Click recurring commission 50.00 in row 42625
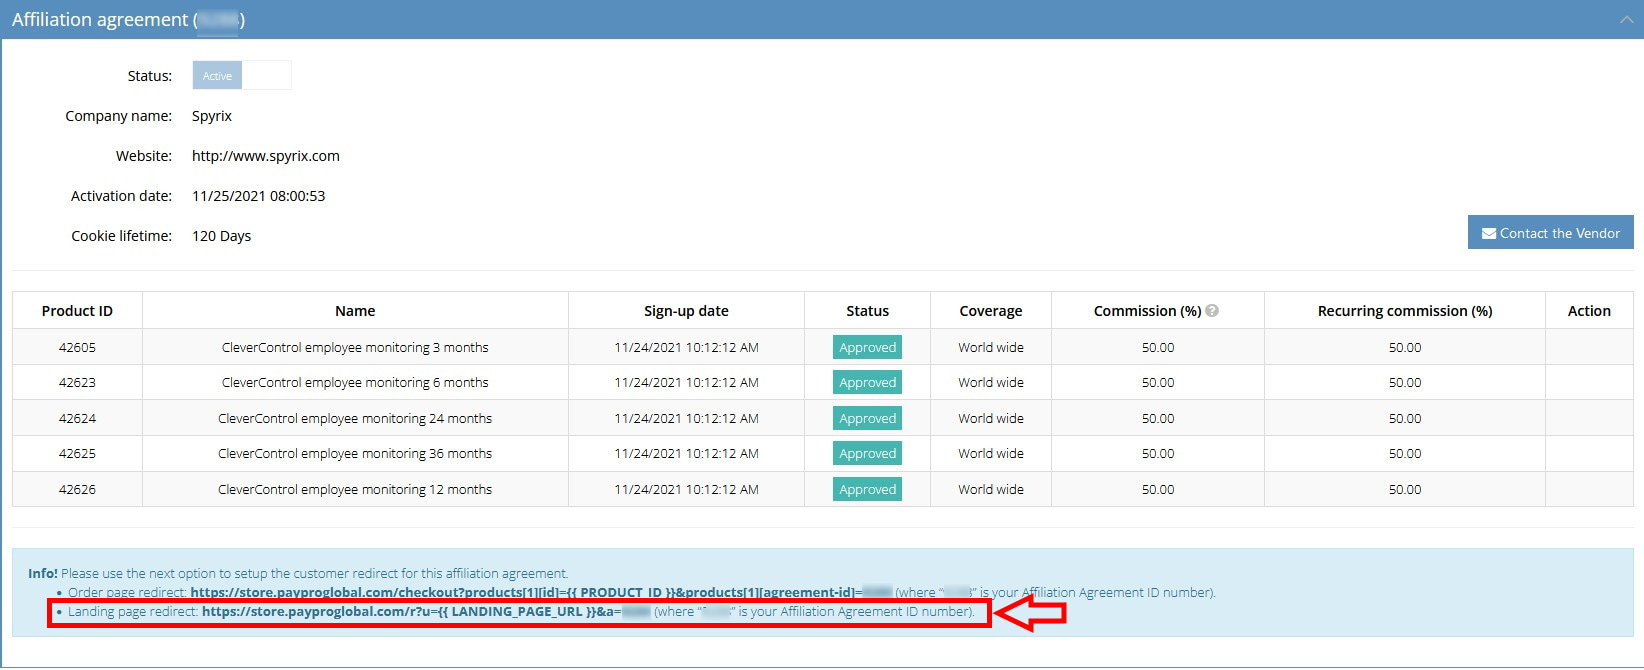The height and width of the screenshot is (670, 1644). pos(1404,453)
